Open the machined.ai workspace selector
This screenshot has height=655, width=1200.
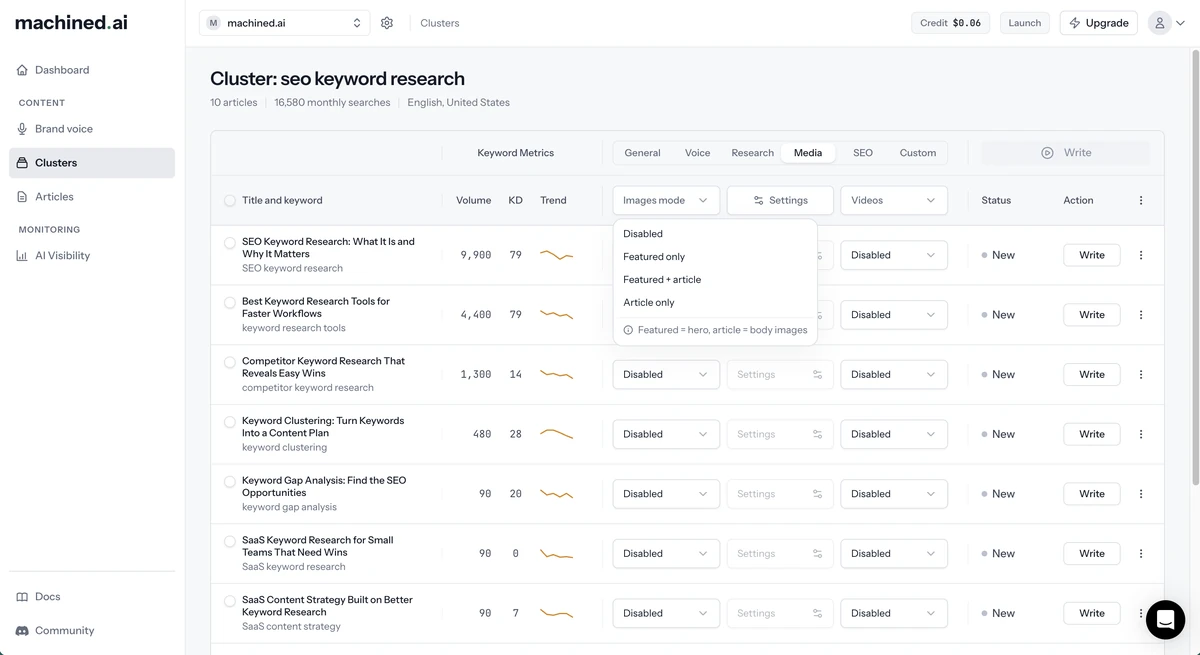(x=284, y=23)
